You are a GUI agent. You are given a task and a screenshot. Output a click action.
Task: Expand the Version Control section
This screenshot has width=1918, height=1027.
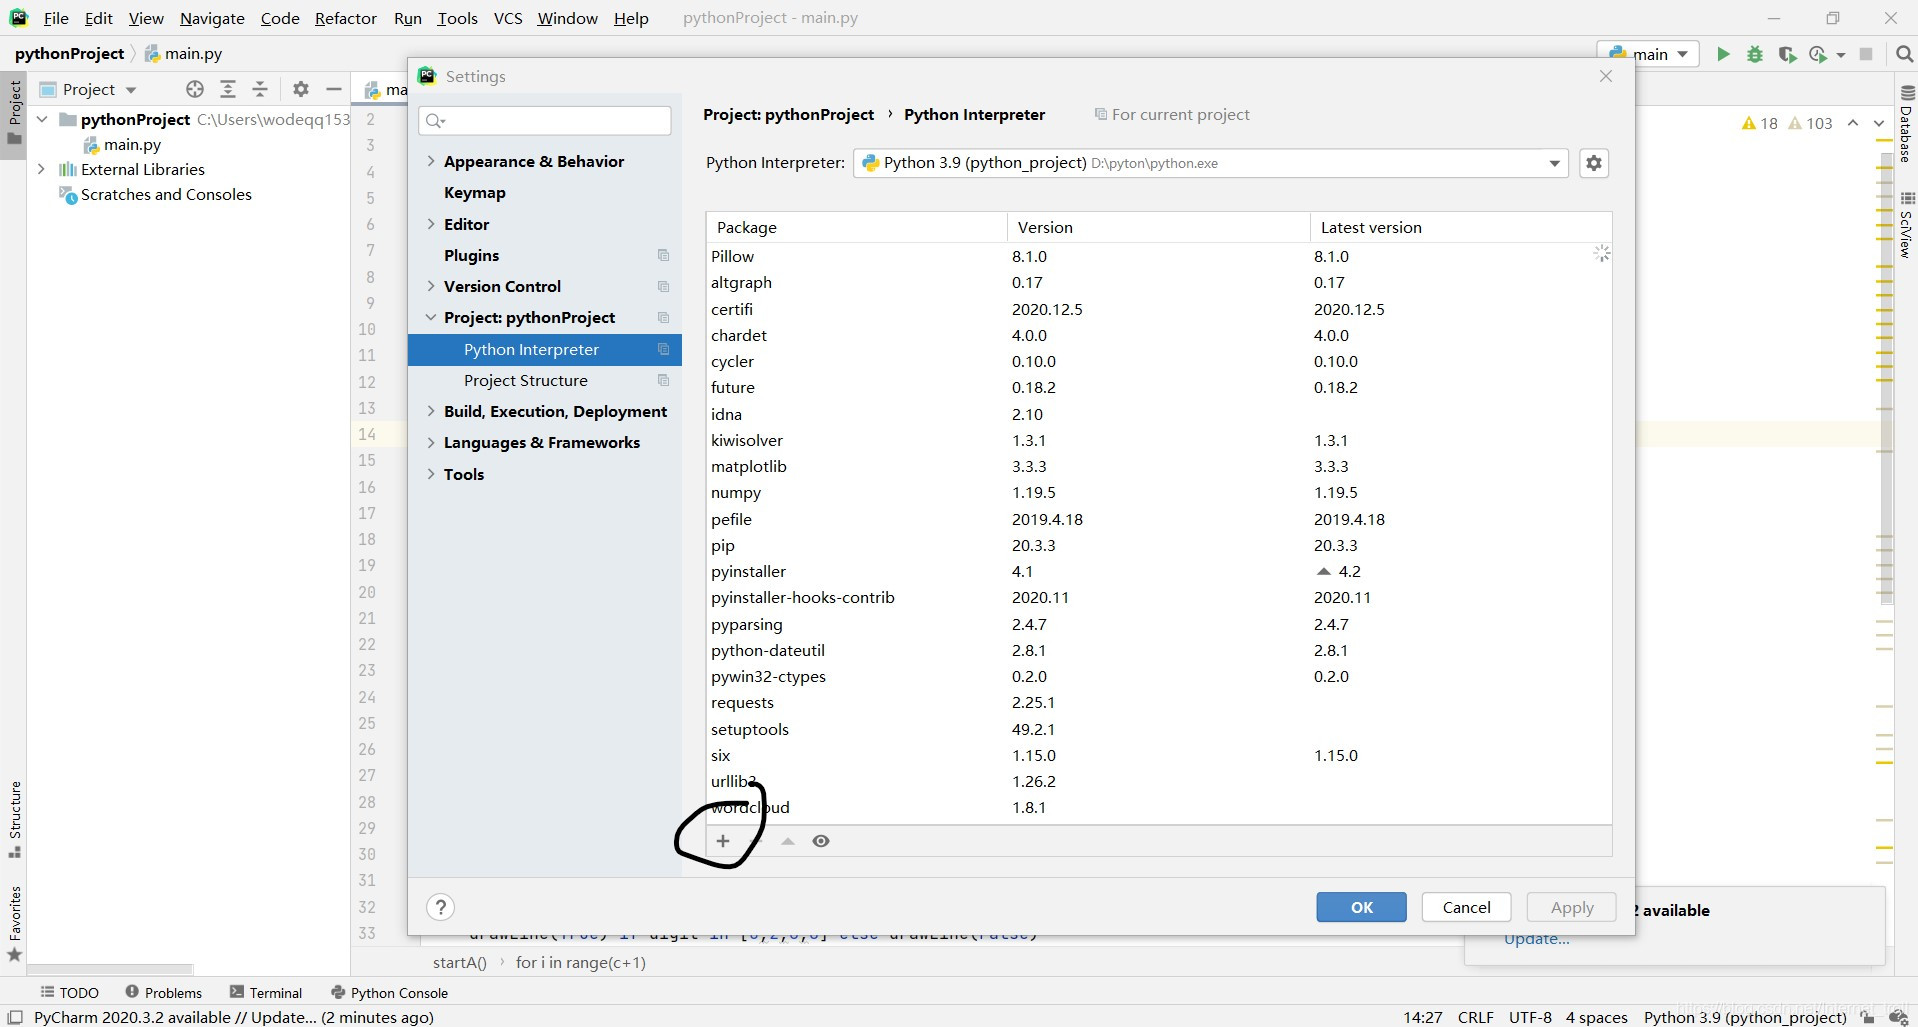click(x=431, y=286)
